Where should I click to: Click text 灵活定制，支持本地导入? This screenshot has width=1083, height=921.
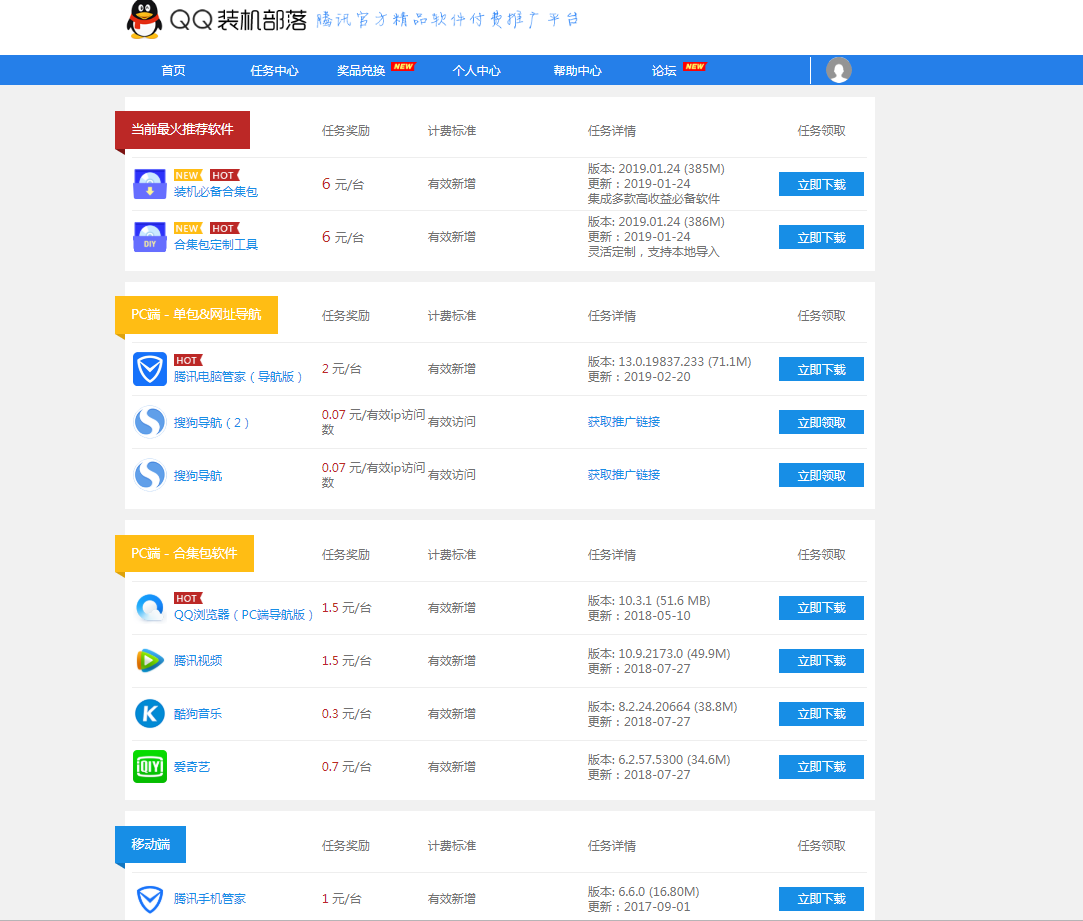coord(653,252)
